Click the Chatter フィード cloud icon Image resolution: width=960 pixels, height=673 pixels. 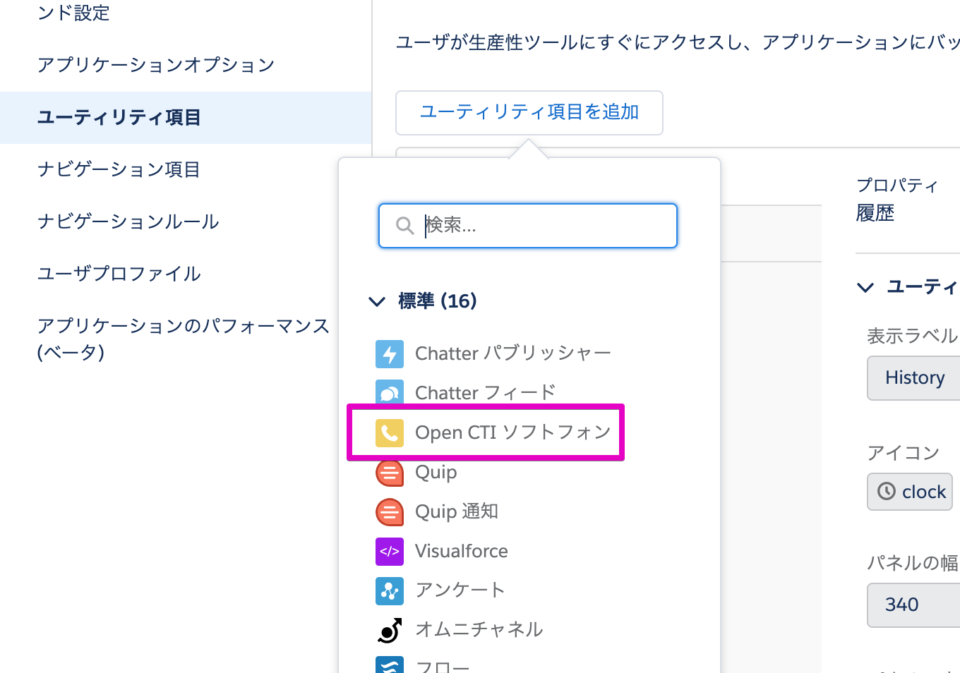[390, 392]
